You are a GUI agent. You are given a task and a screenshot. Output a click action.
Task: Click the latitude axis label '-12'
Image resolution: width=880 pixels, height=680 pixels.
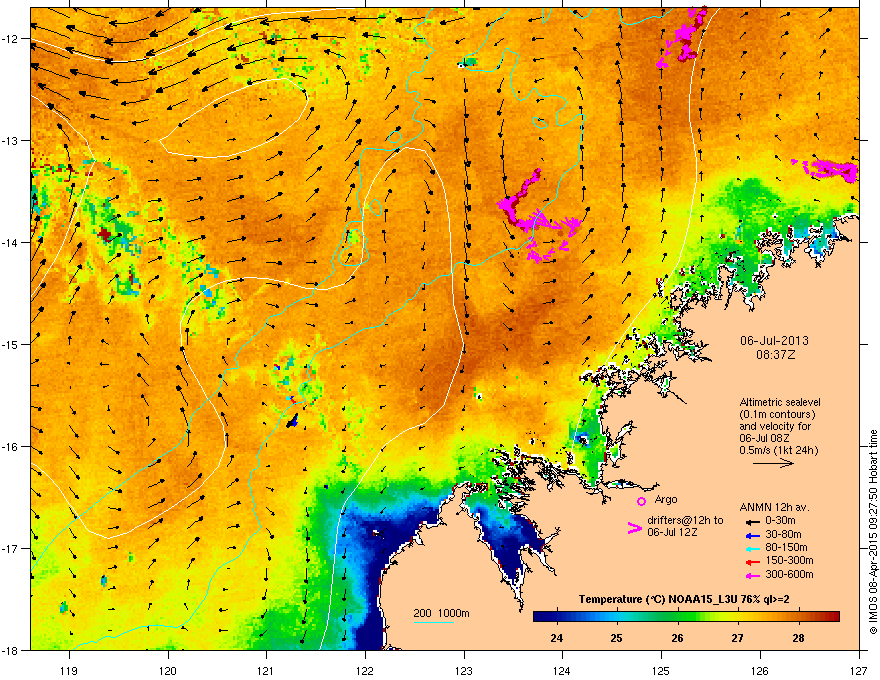tap(11, 39)
